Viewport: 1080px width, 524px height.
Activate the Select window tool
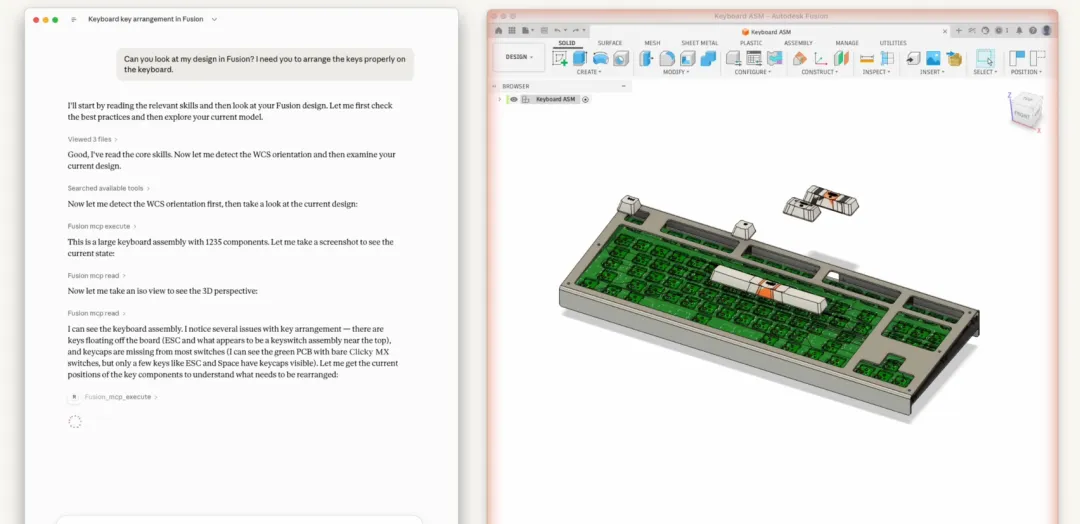click(985, 59)
